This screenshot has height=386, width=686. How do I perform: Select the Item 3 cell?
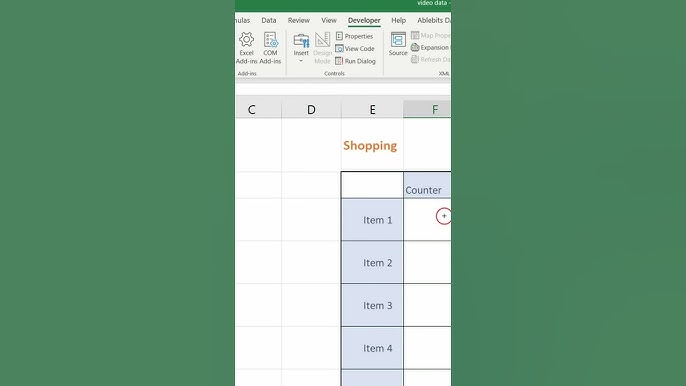[x=372, y=305]
